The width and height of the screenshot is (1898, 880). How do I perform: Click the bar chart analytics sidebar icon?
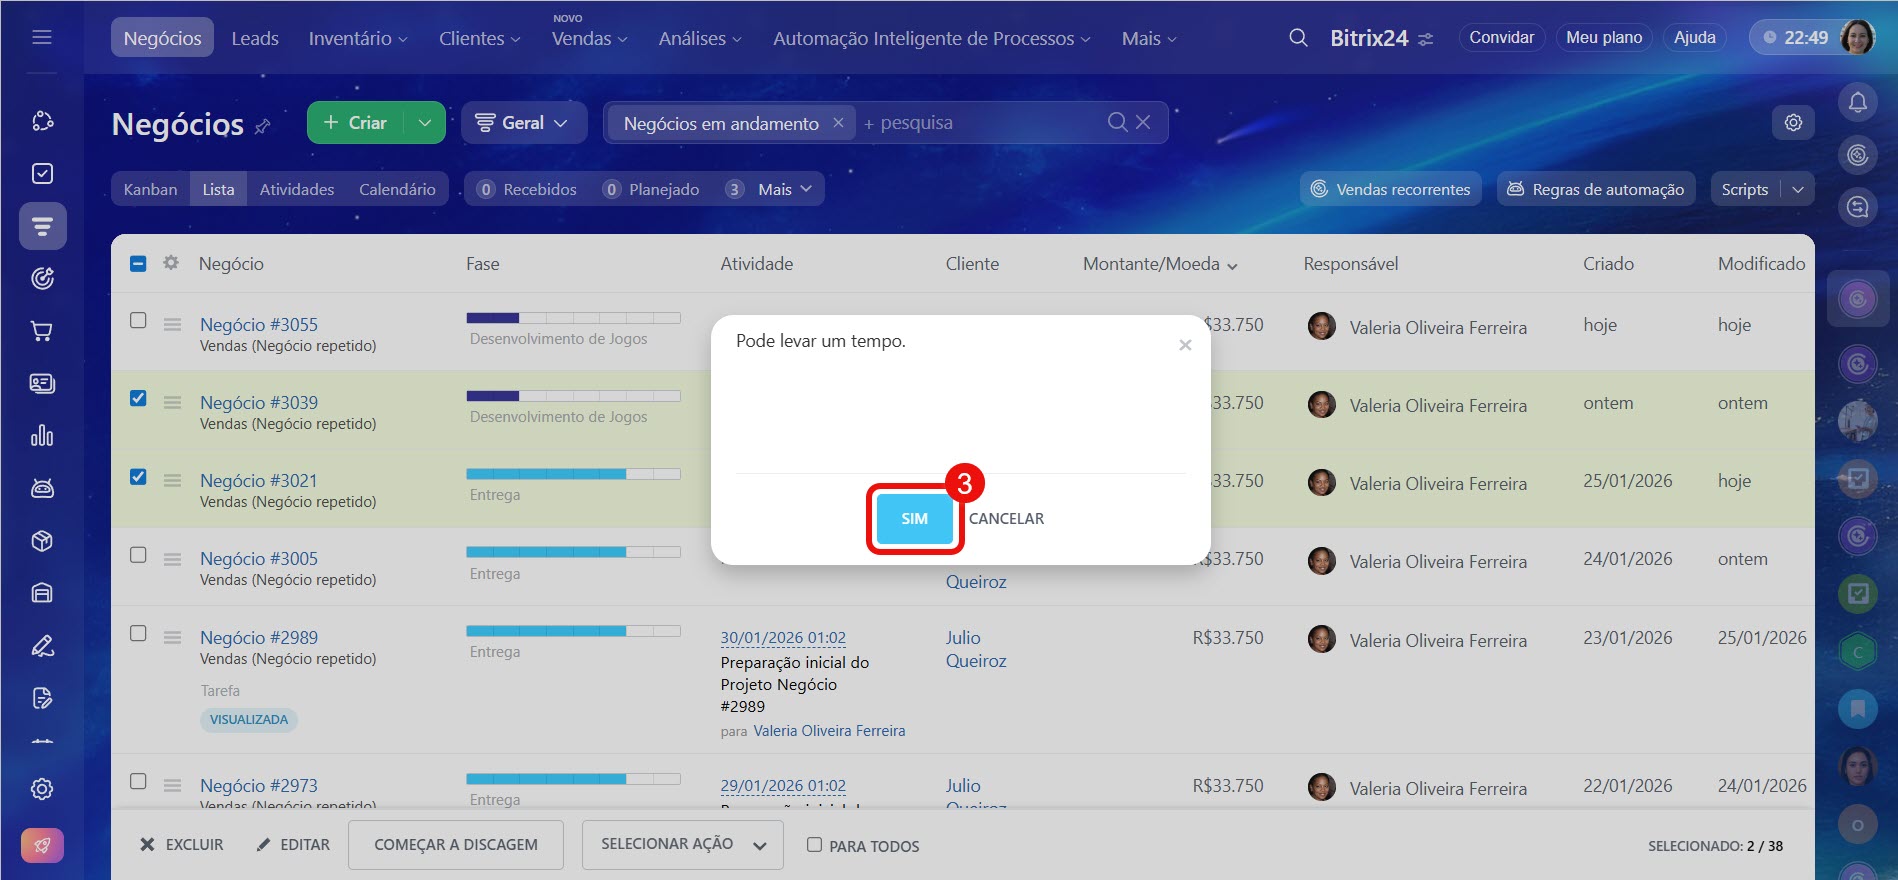coord(42,436)
